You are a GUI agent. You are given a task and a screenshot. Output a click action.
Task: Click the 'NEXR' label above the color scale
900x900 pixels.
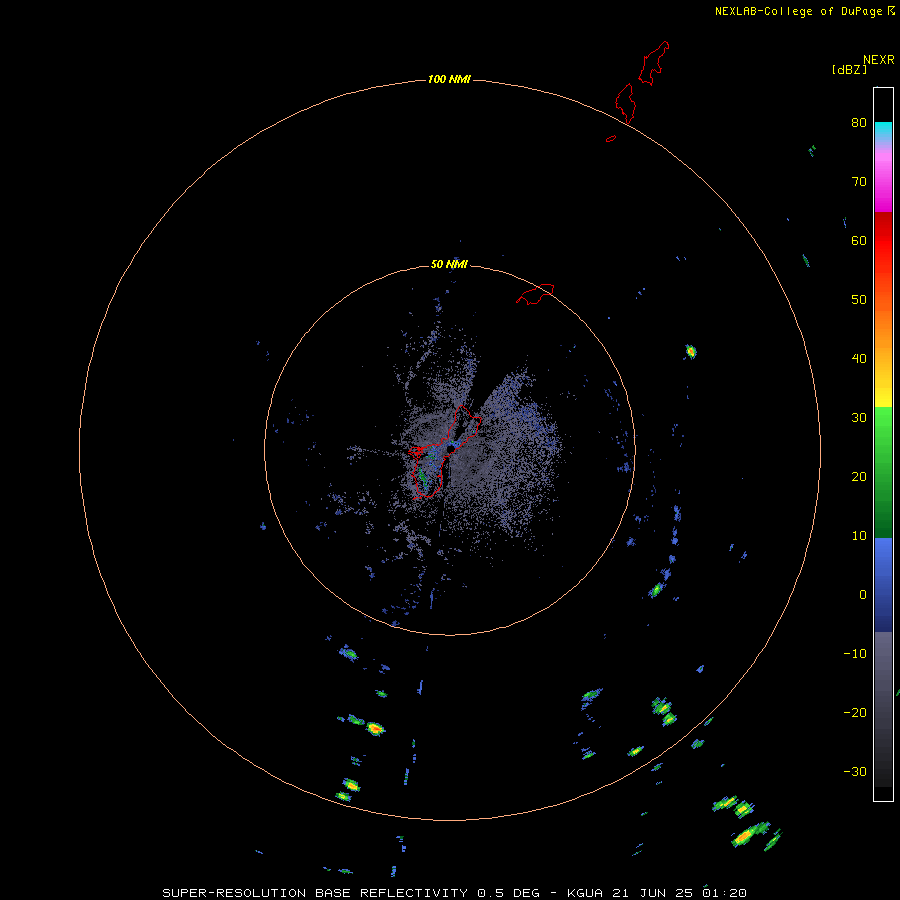click(878, 60)
